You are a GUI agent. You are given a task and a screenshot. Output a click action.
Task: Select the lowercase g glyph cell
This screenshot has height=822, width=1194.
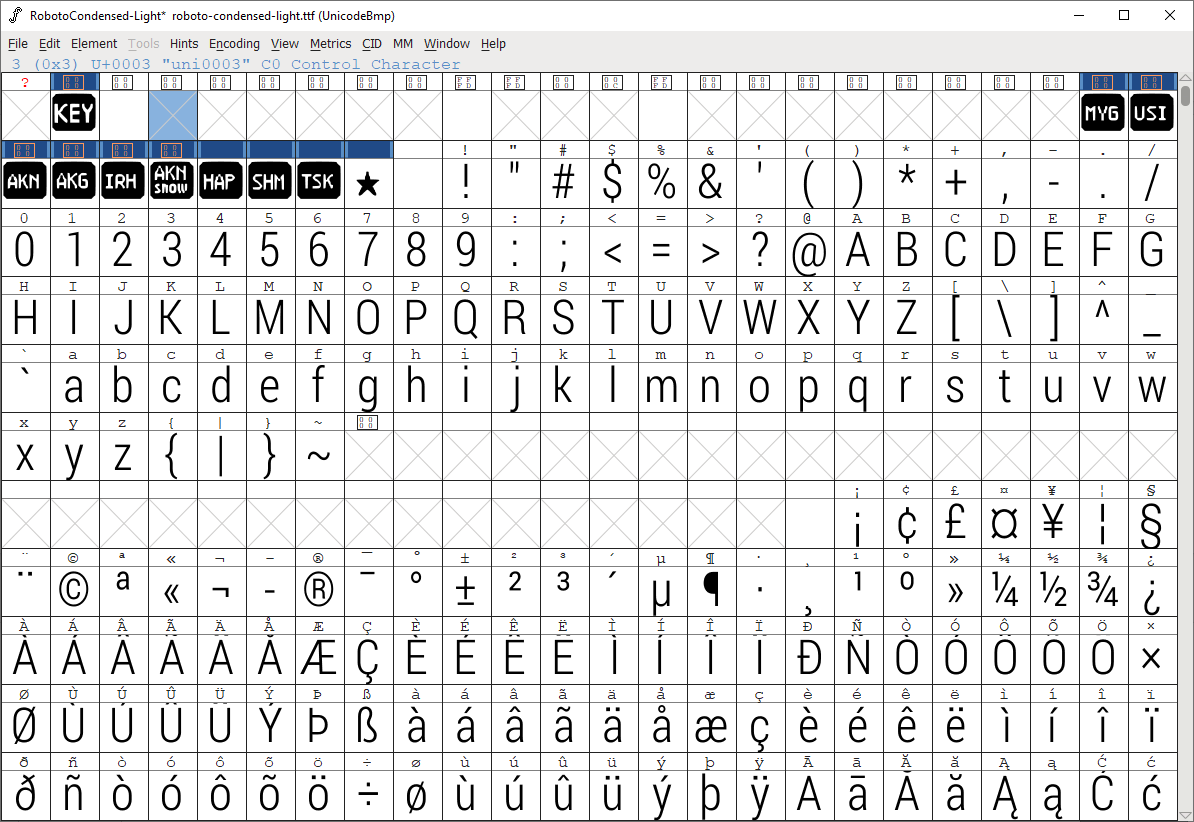[368, 386]
